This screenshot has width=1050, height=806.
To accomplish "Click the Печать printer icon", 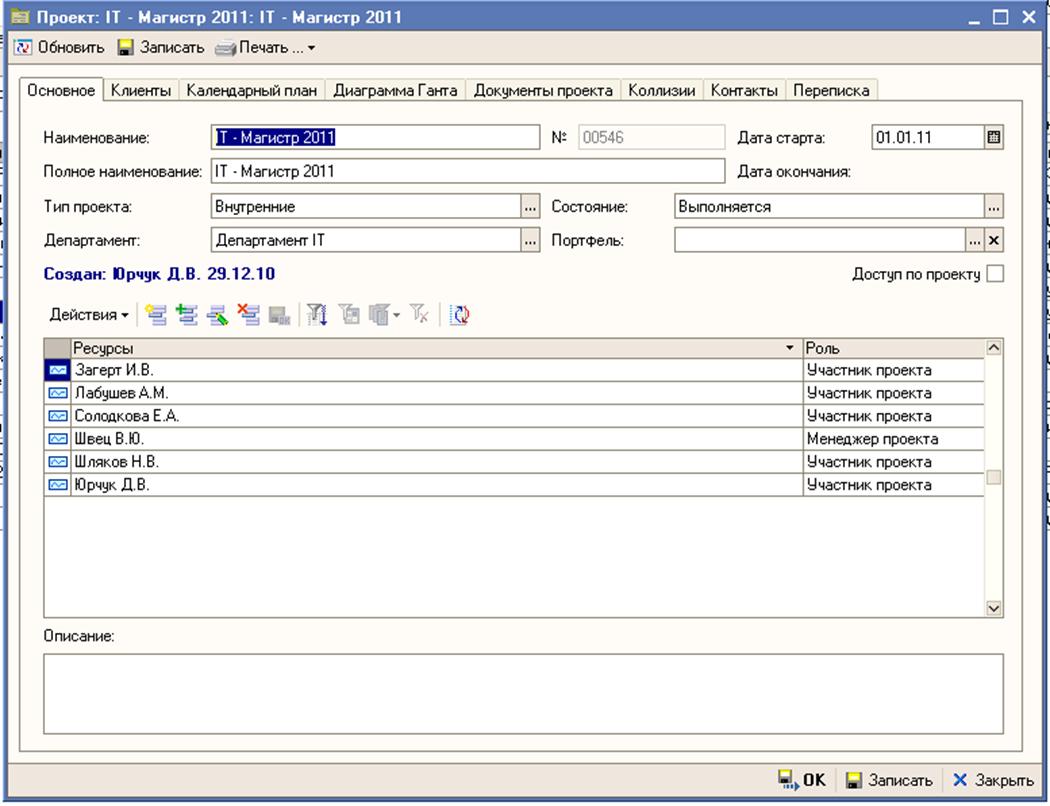I will click(226, 48).
